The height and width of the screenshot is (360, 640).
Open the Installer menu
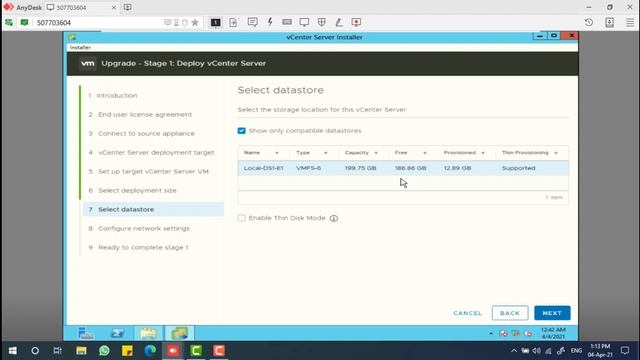(80, 47)
